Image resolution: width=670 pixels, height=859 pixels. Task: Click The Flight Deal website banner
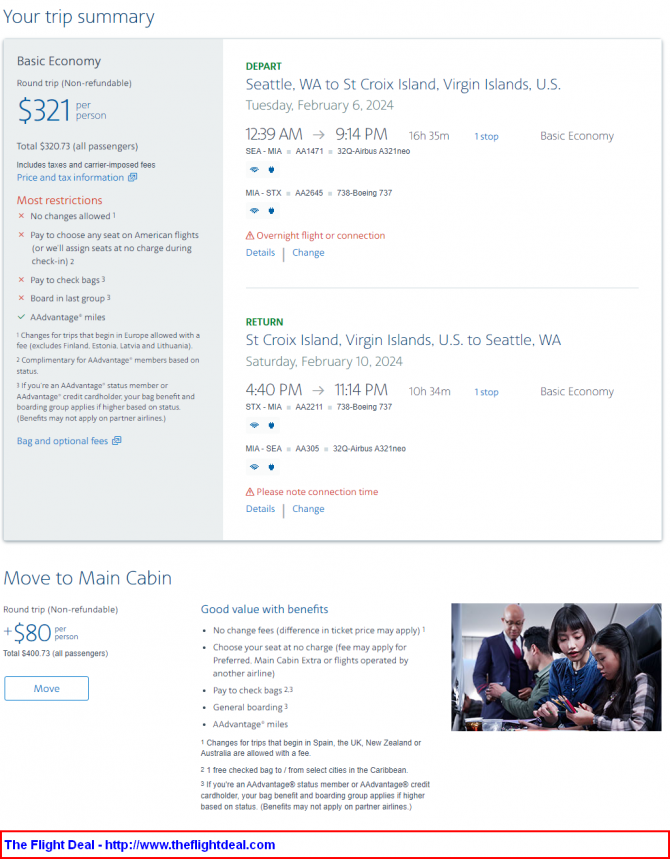(x=335, y=845)
